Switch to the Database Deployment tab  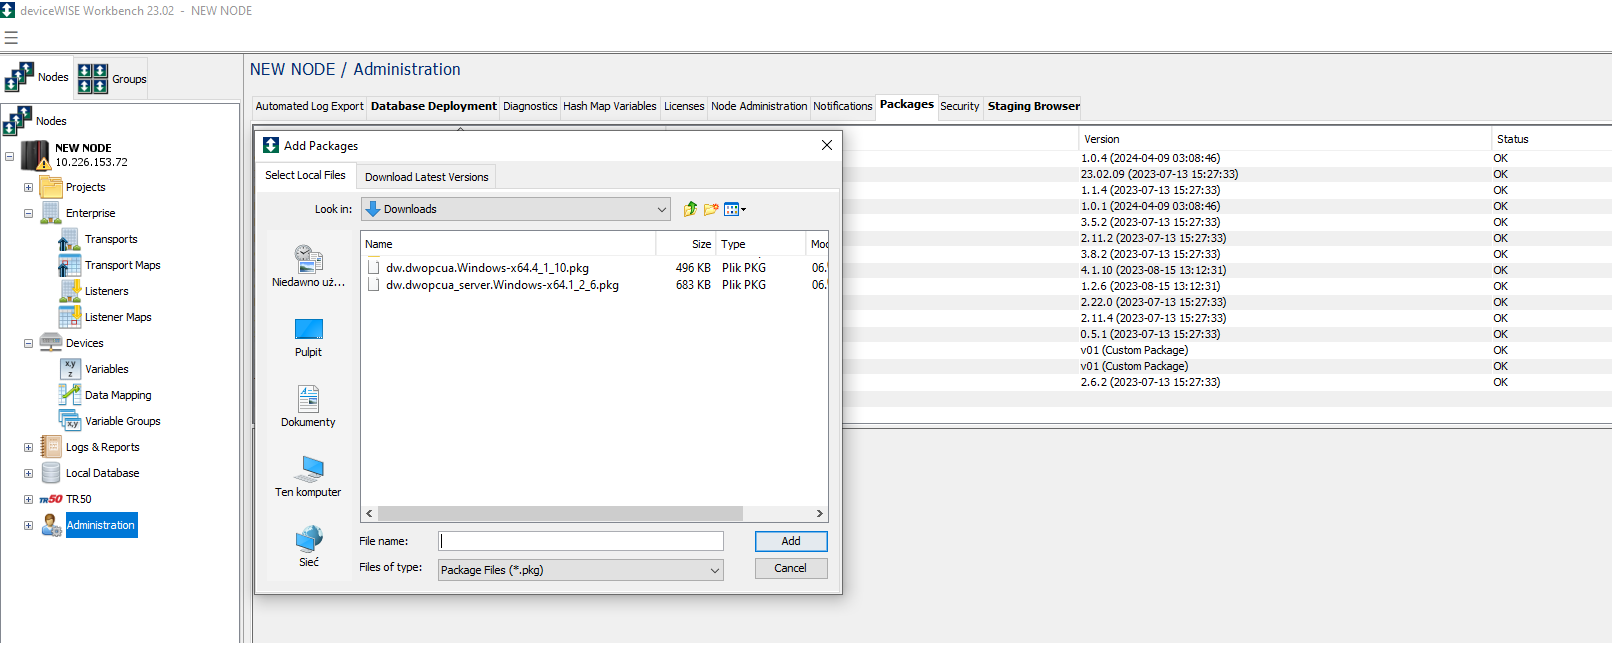point(433,106)
